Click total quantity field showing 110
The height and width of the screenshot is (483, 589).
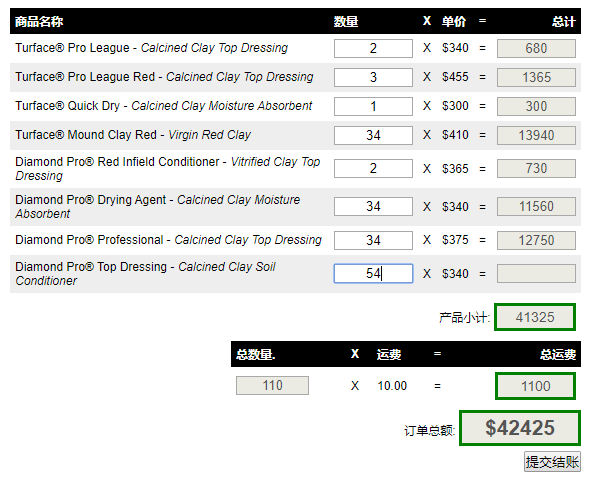click(x=272, y=385)
